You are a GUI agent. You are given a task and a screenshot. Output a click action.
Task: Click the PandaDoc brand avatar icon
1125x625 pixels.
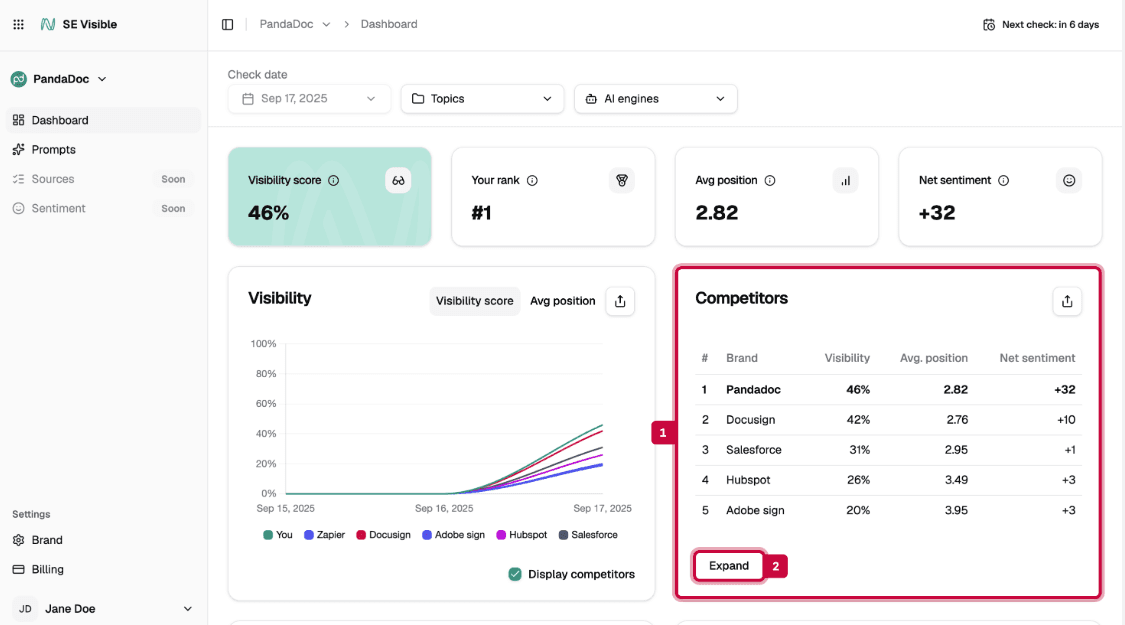pos(19,79)
